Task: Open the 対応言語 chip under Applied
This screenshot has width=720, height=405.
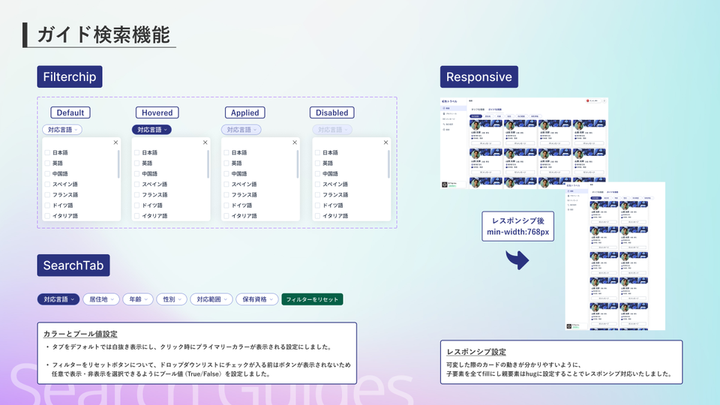Action: (x=242, y=130)
